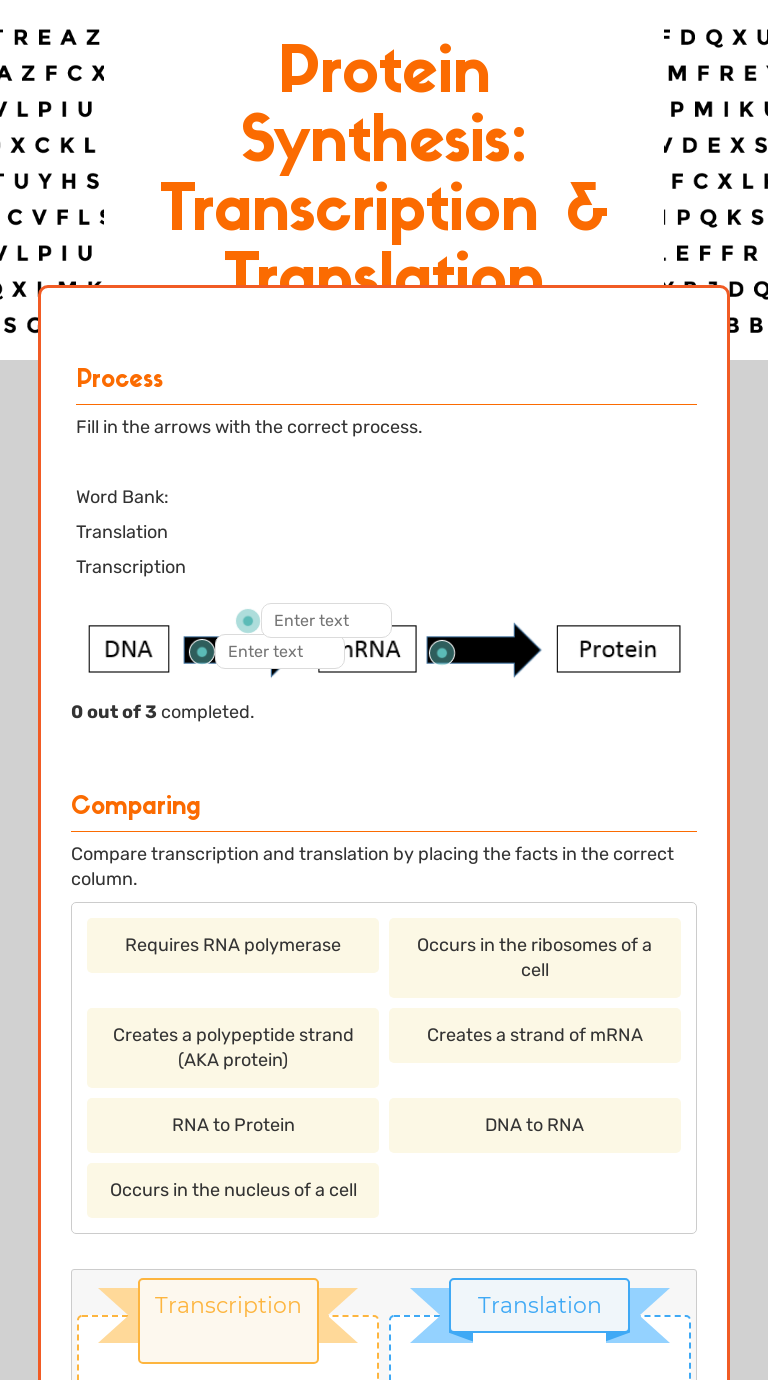The height and width of the screenshot is (1380, 768).
Task: Pick the 'DNA to RNA' card
Action: [534, 1126]
